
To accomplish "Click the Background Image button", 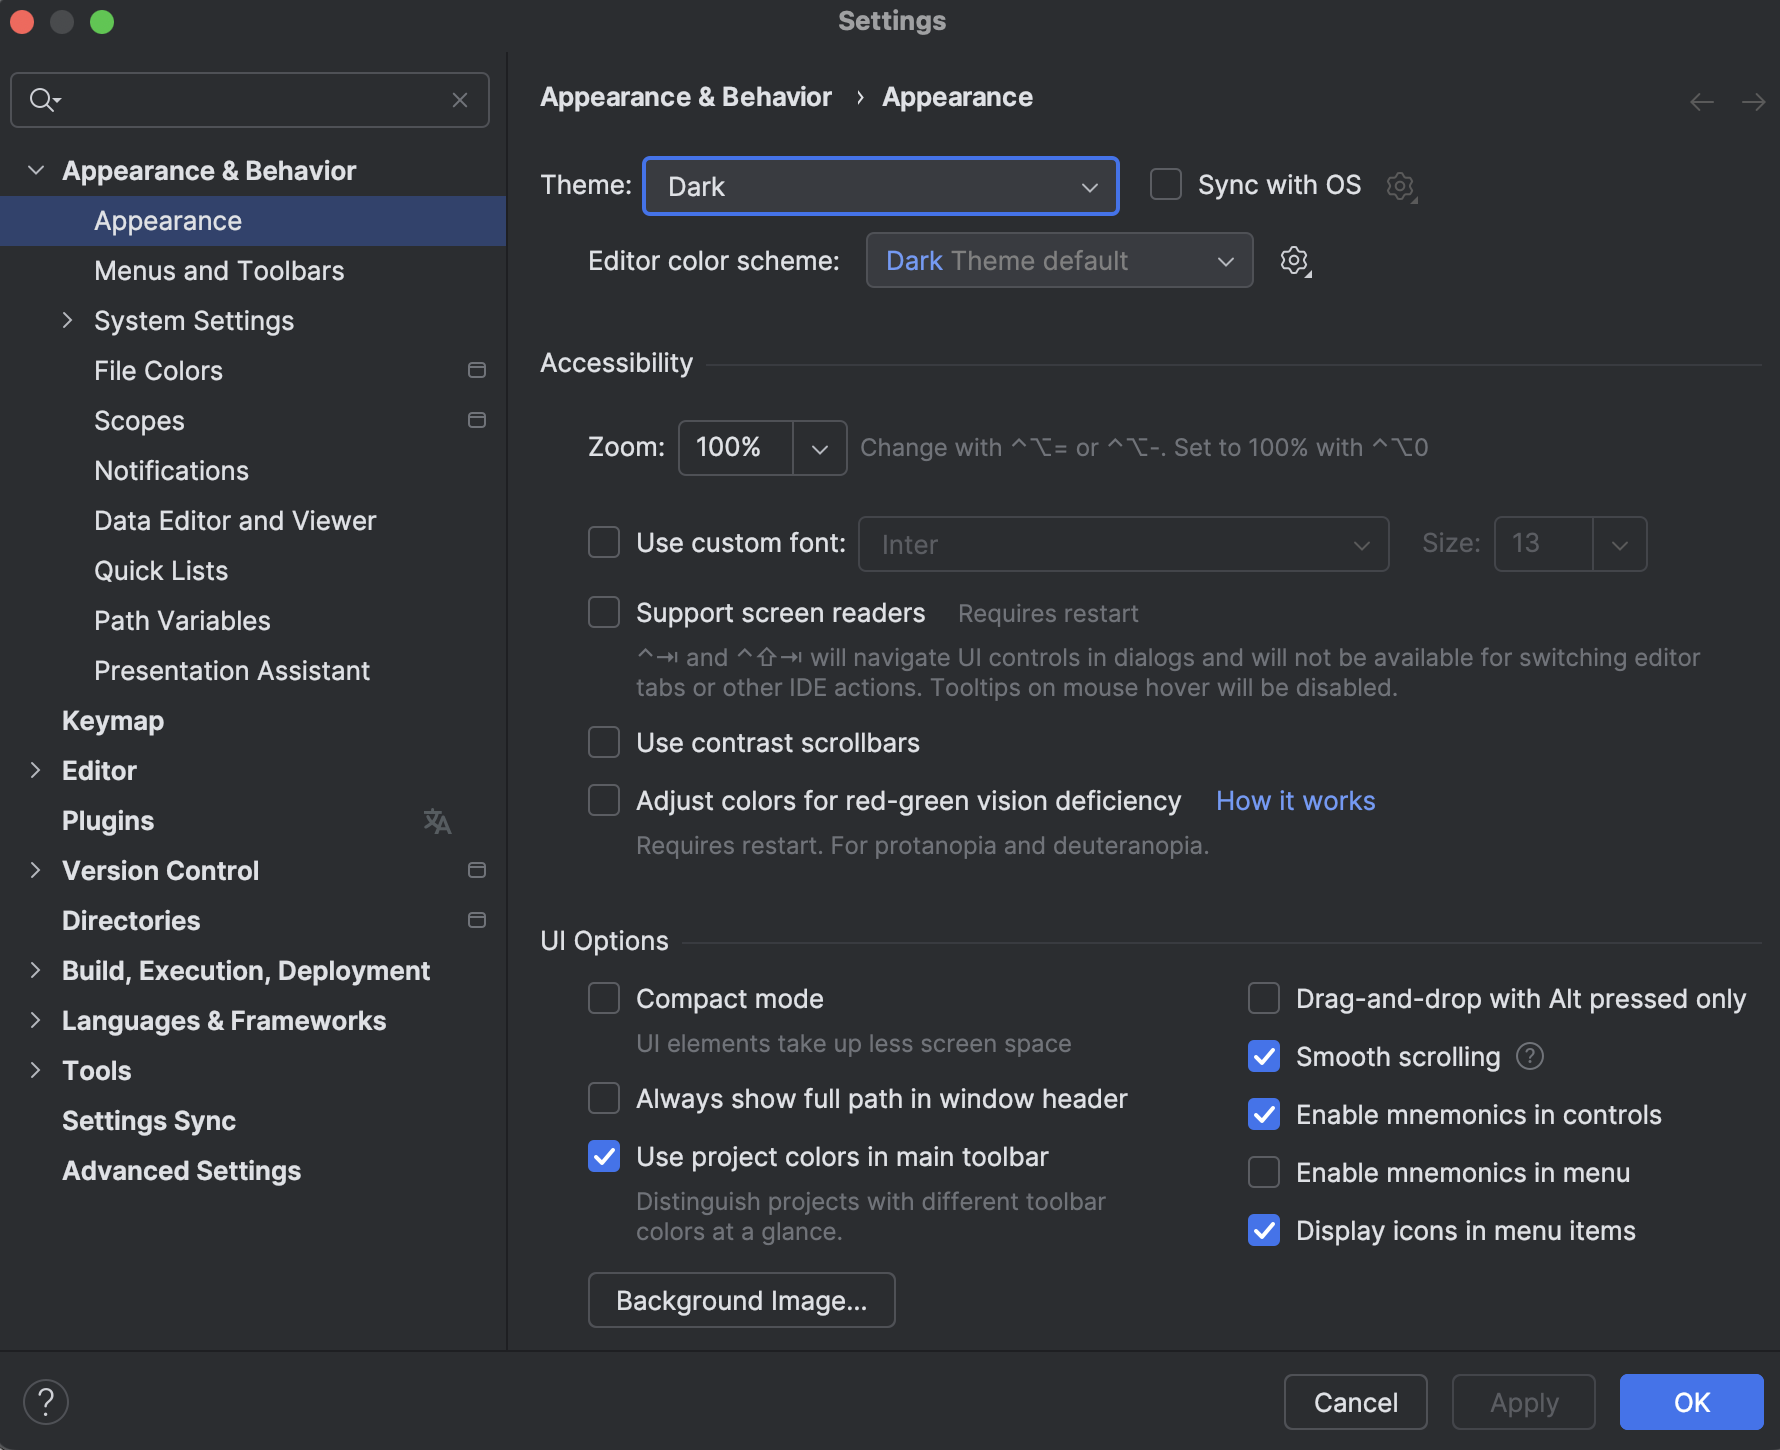I will tap(741, 1299).
